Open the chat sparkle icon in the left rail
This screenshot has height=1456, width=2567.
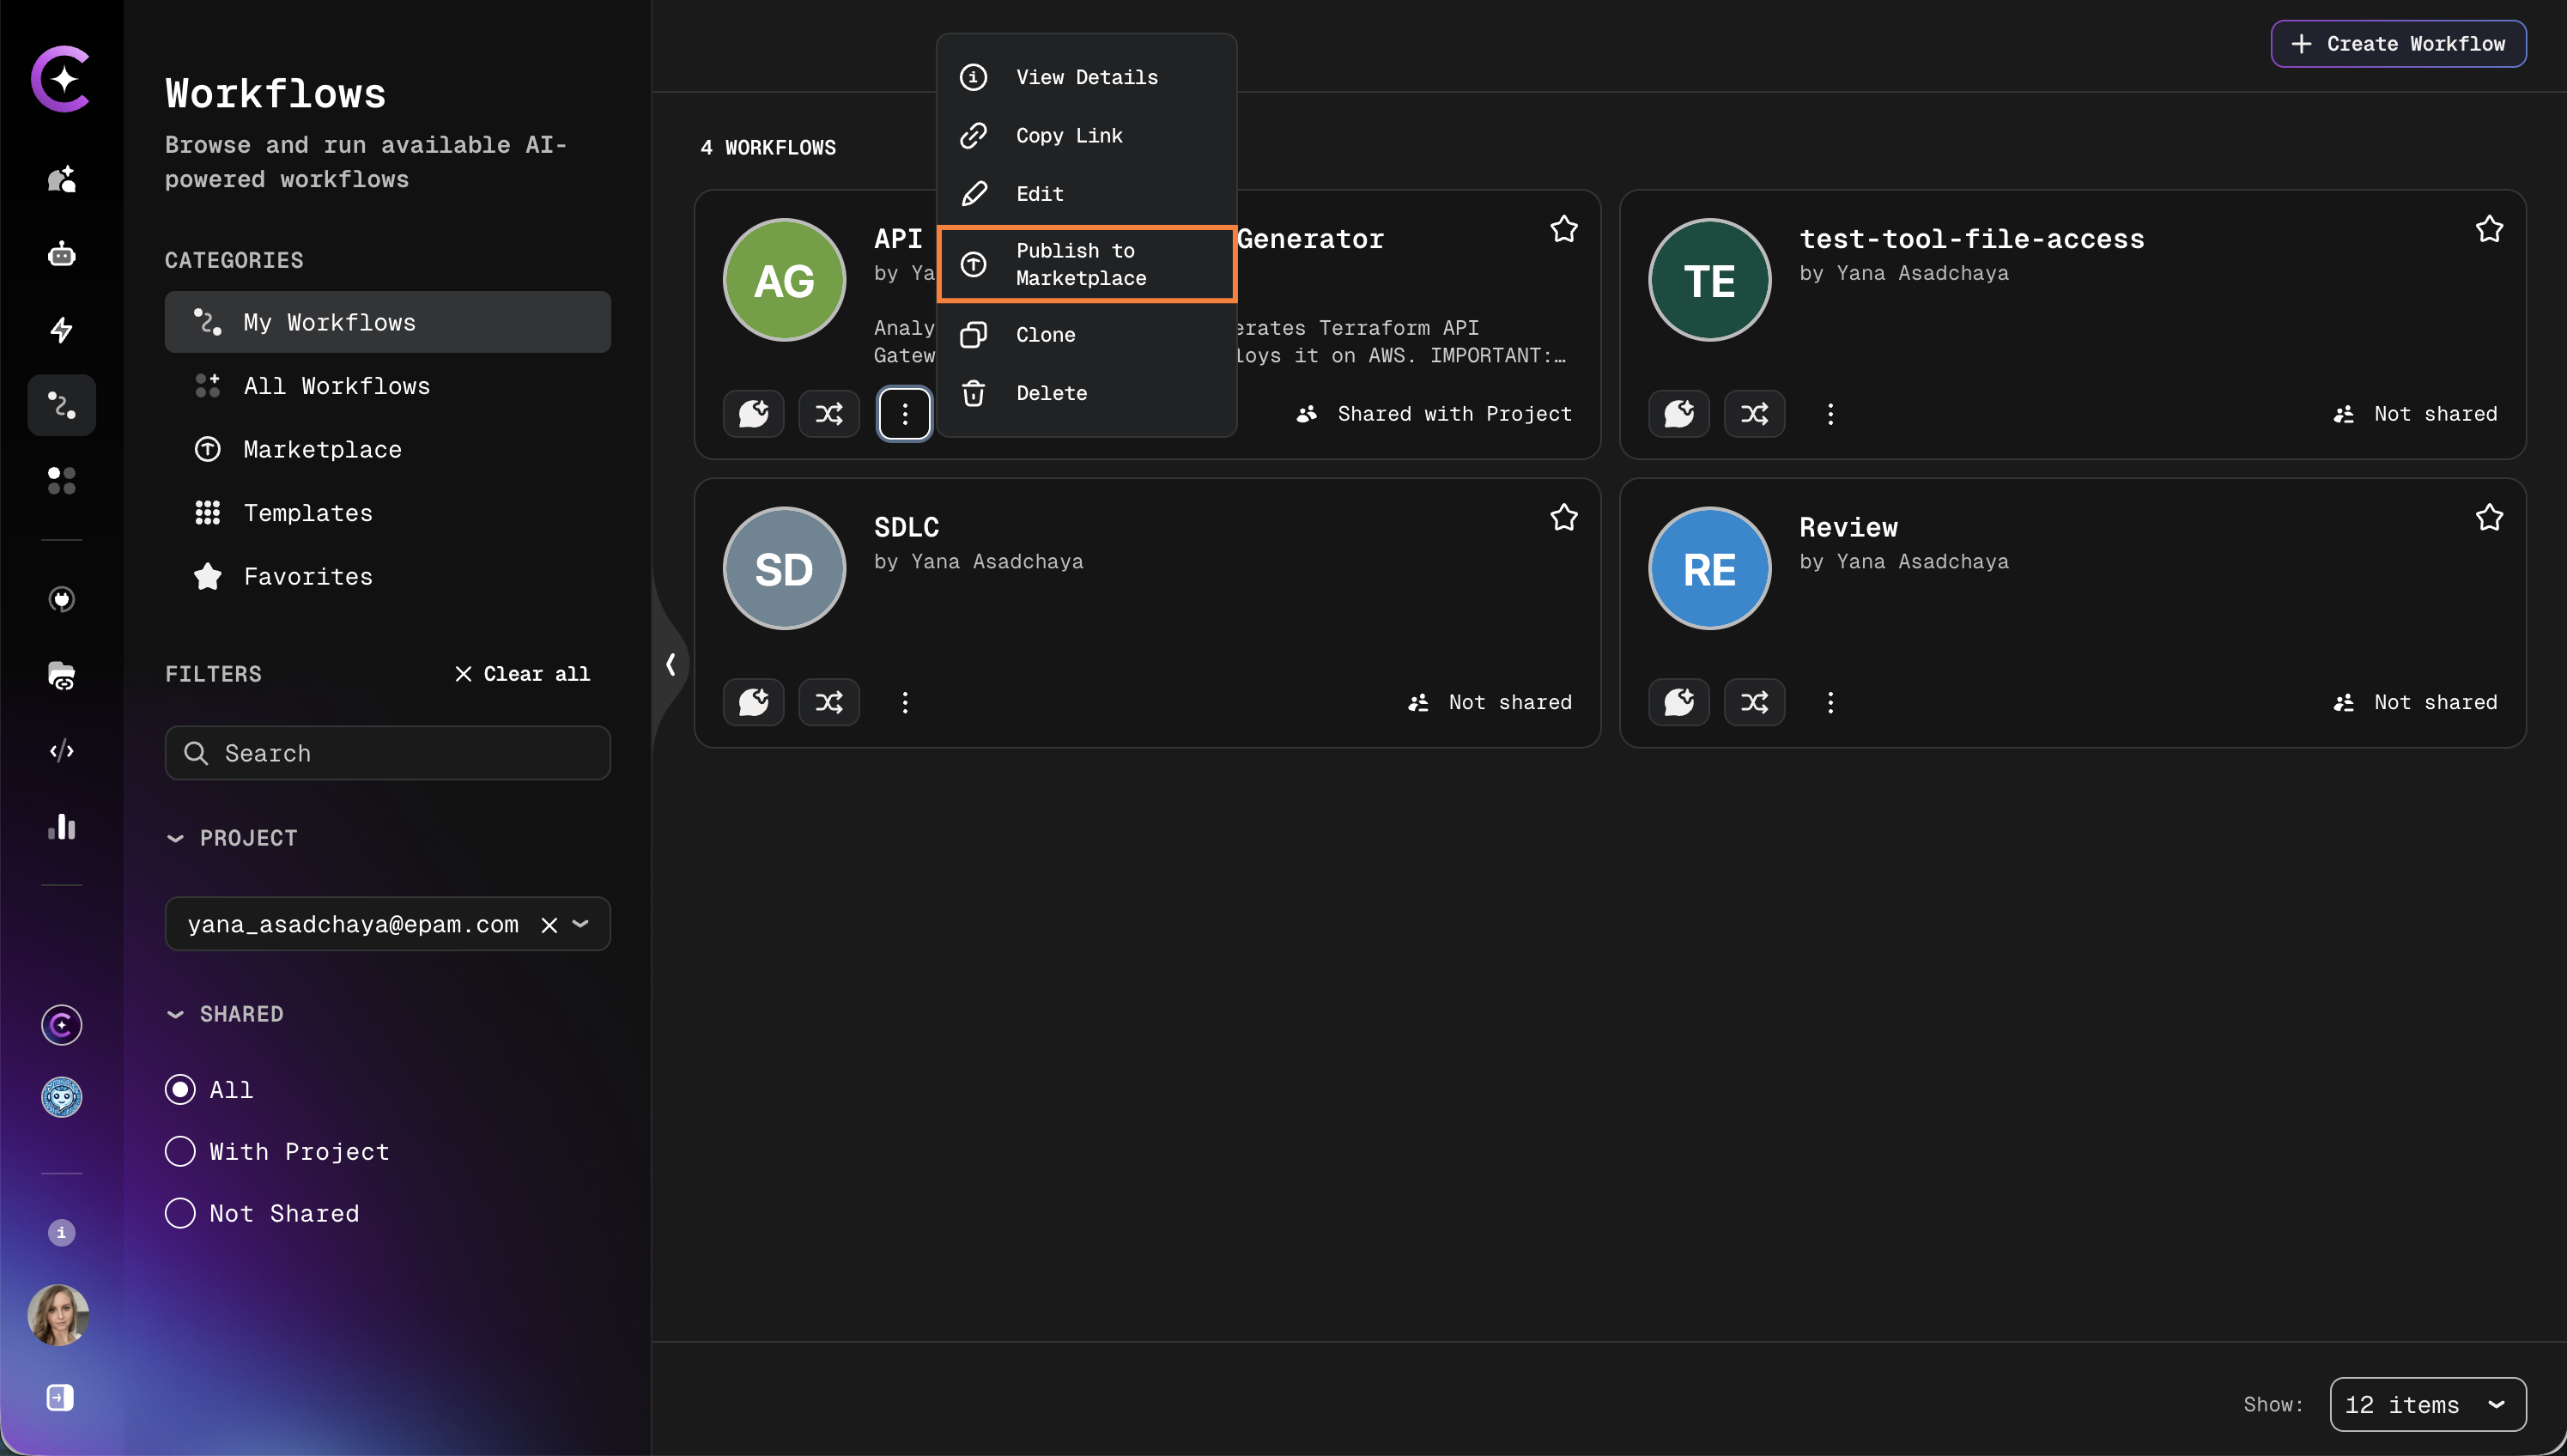[x=61, y=179]
